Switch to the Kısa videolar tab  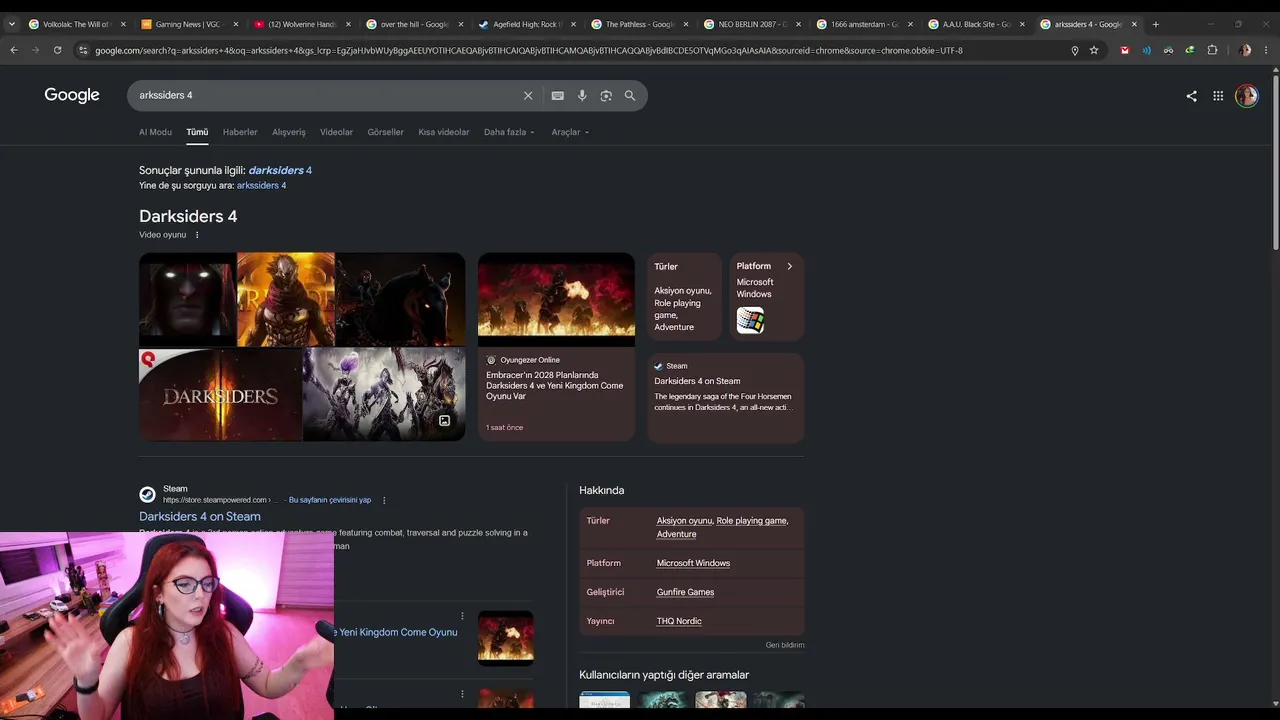pos(443,132)
